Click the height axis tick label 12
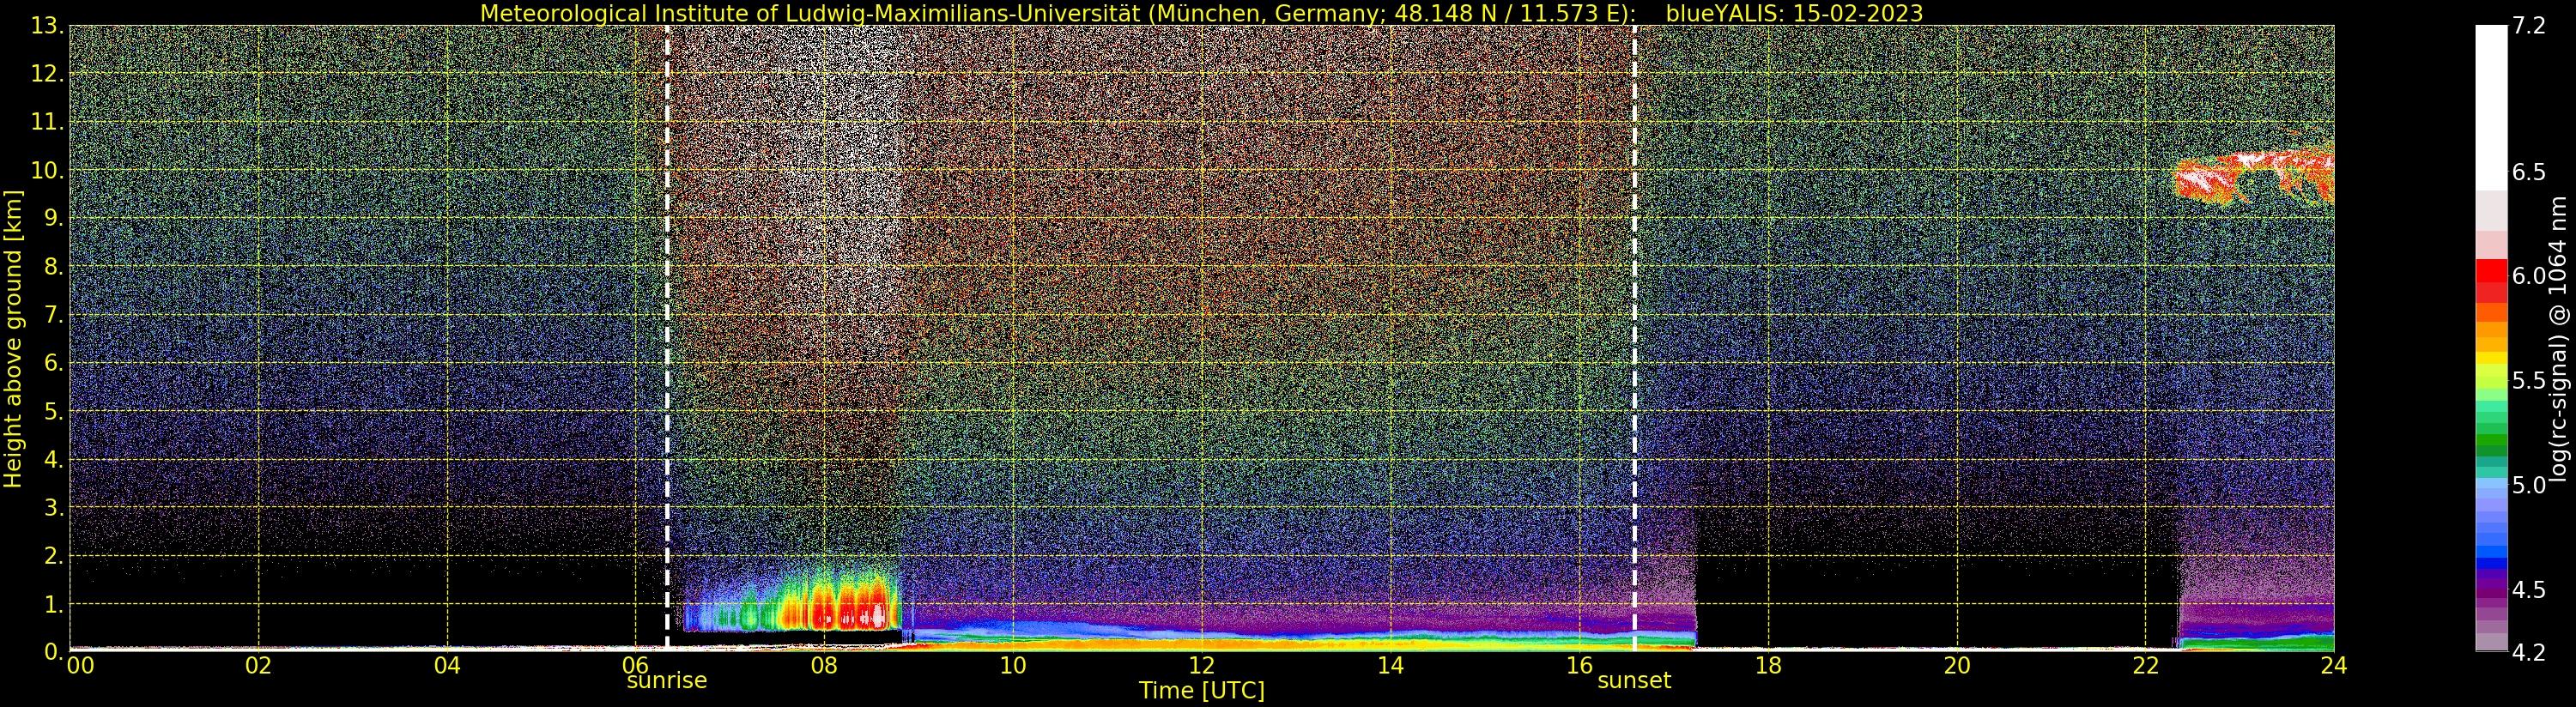Image resolution: width=2576 pixels, height=707 pixels. click(47, 74)
